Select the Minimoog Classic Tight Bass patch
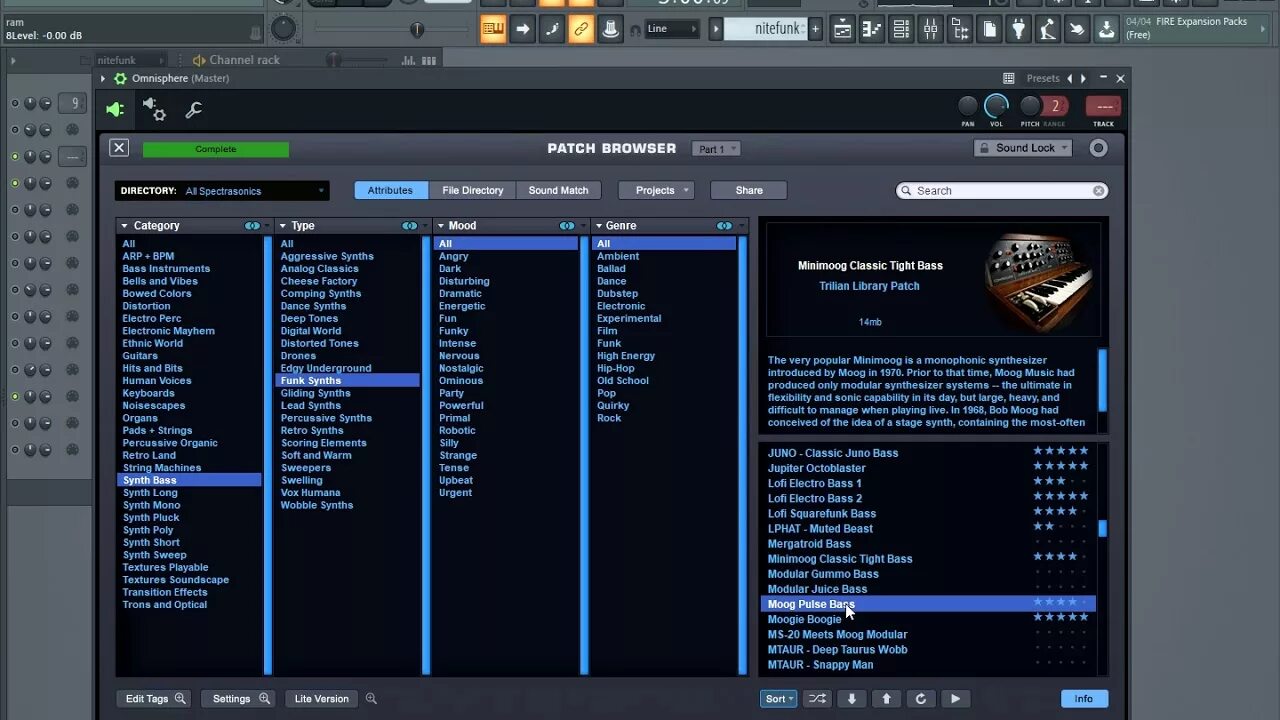This screenshot has width=1280, height=720. coord(928,559)
